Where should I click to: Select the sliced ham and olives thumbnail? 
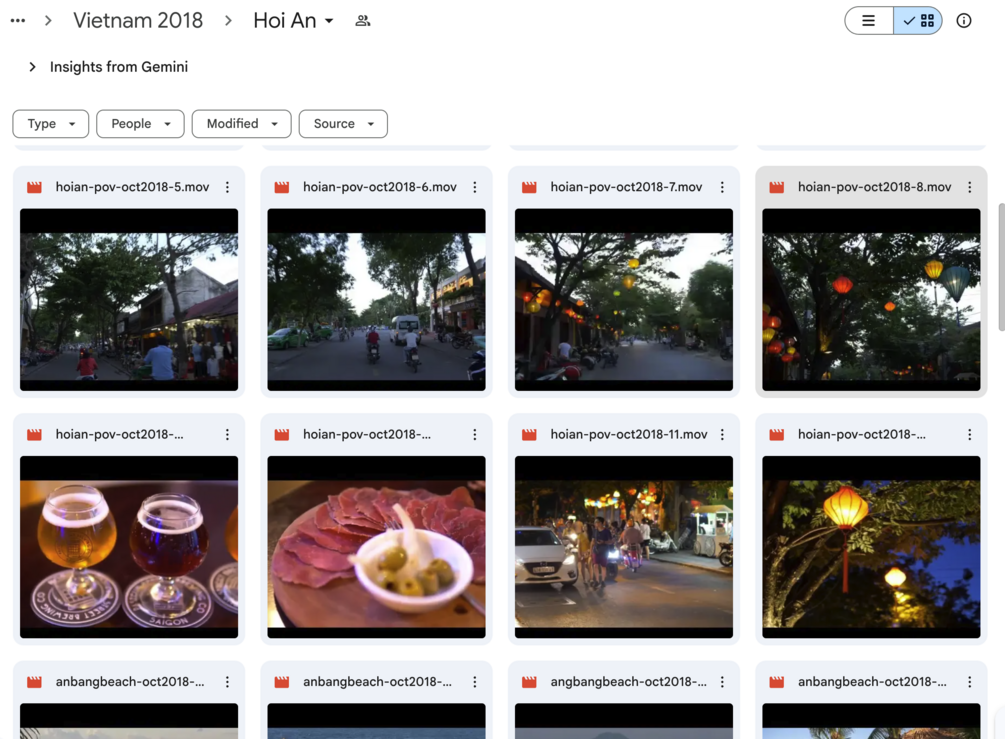pos(376,547)
